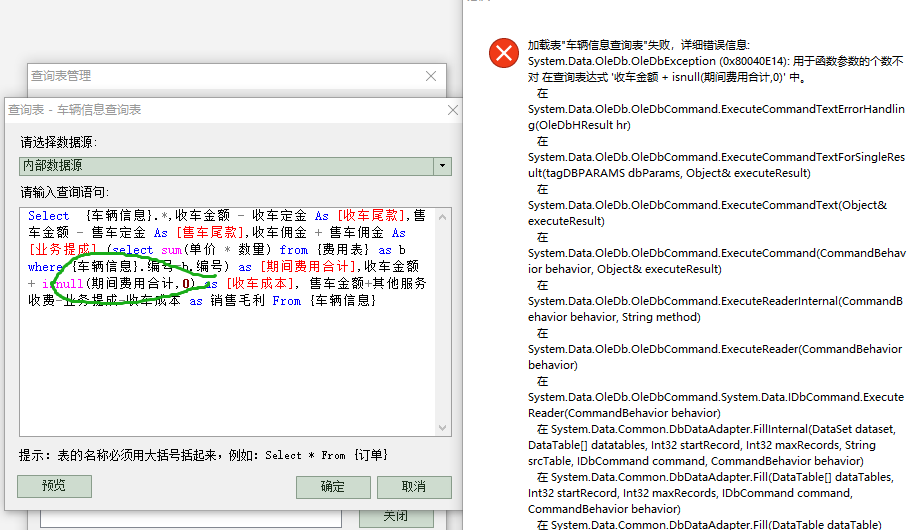Click the 请输入查询语句 label
The width and height of the screenshot is (914, 530).
click(x=65, y=192)
